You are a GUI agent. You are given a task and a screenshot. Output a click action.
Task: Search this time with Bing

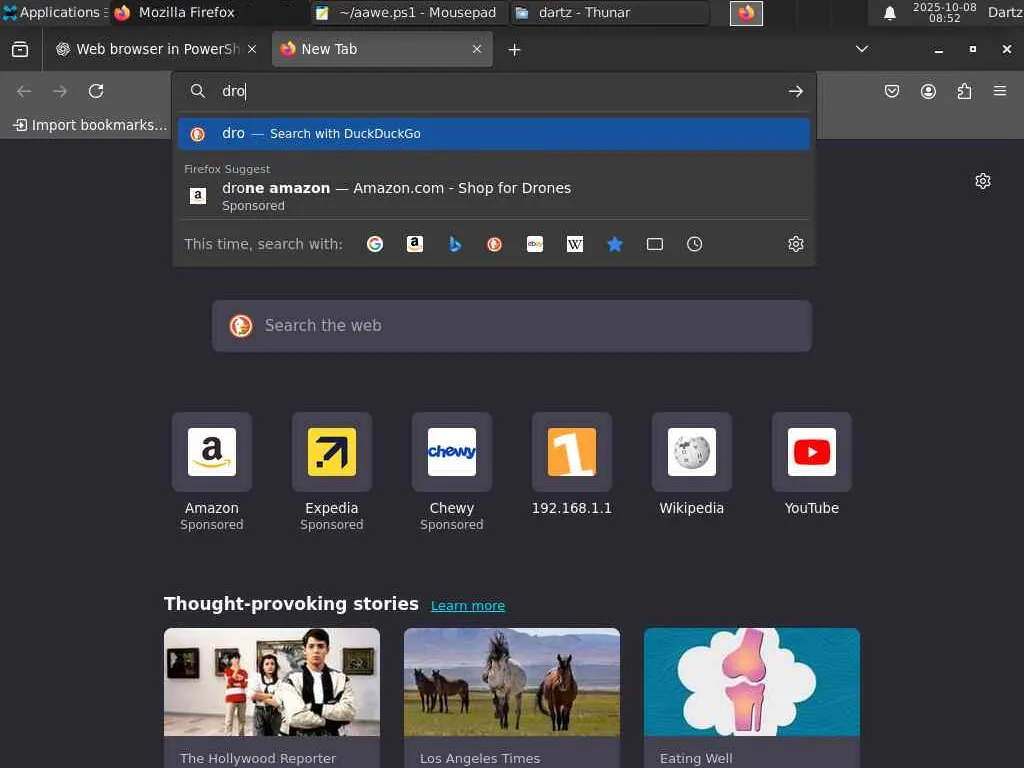click(455, 244)
